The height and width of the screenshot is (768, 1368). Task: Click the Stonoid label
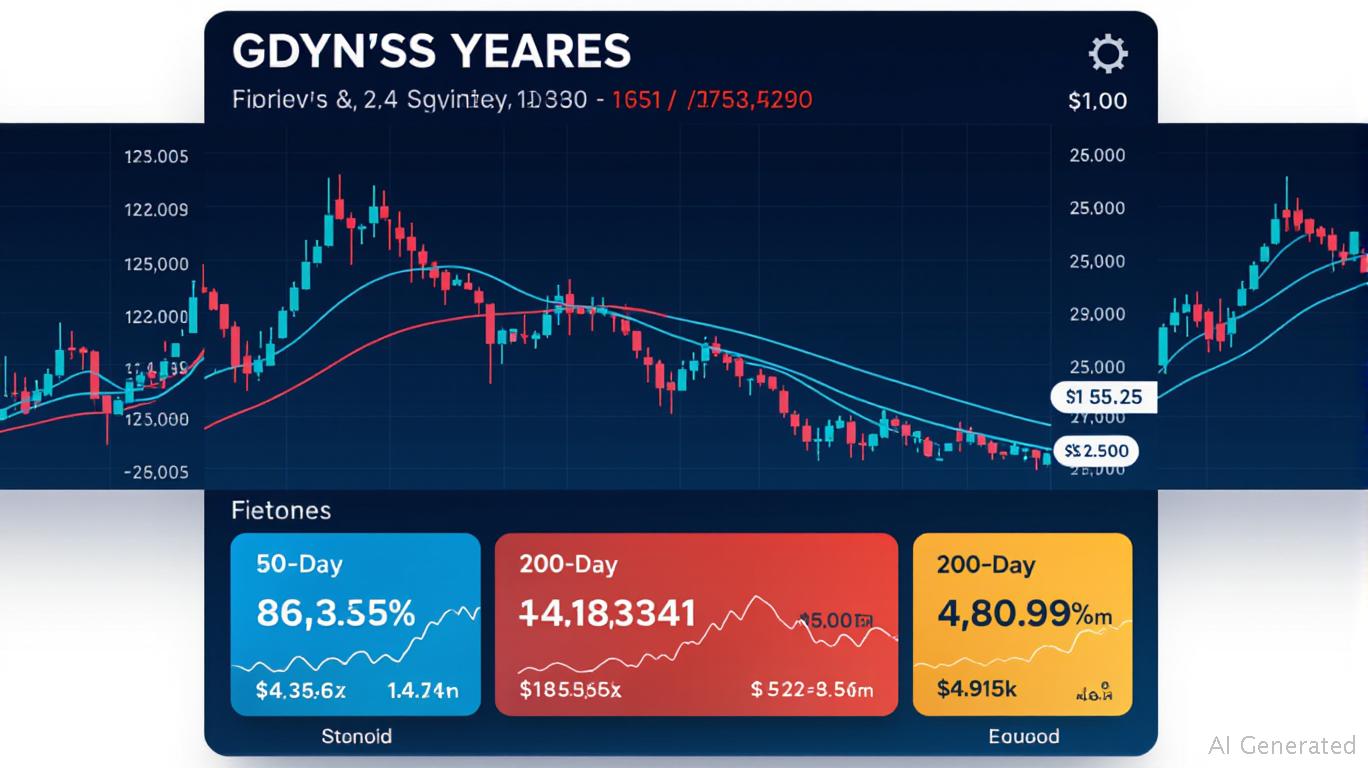(356, 737)
